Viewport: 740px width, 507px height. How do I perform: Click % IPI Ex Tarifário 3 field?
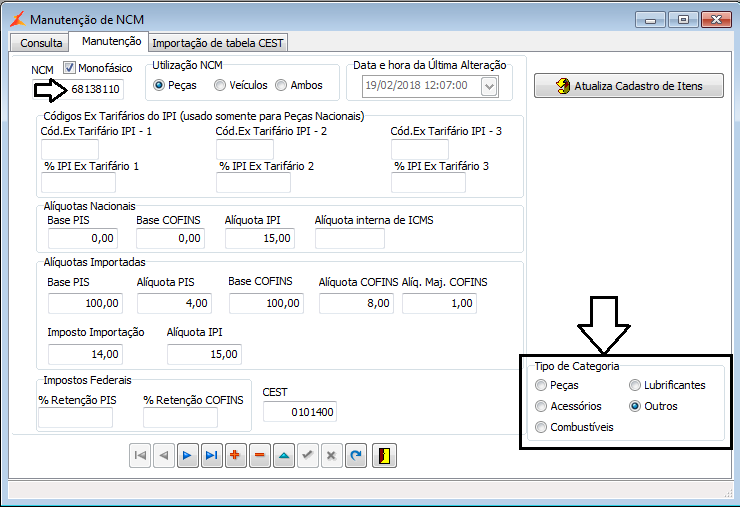[x=429, y=182]
